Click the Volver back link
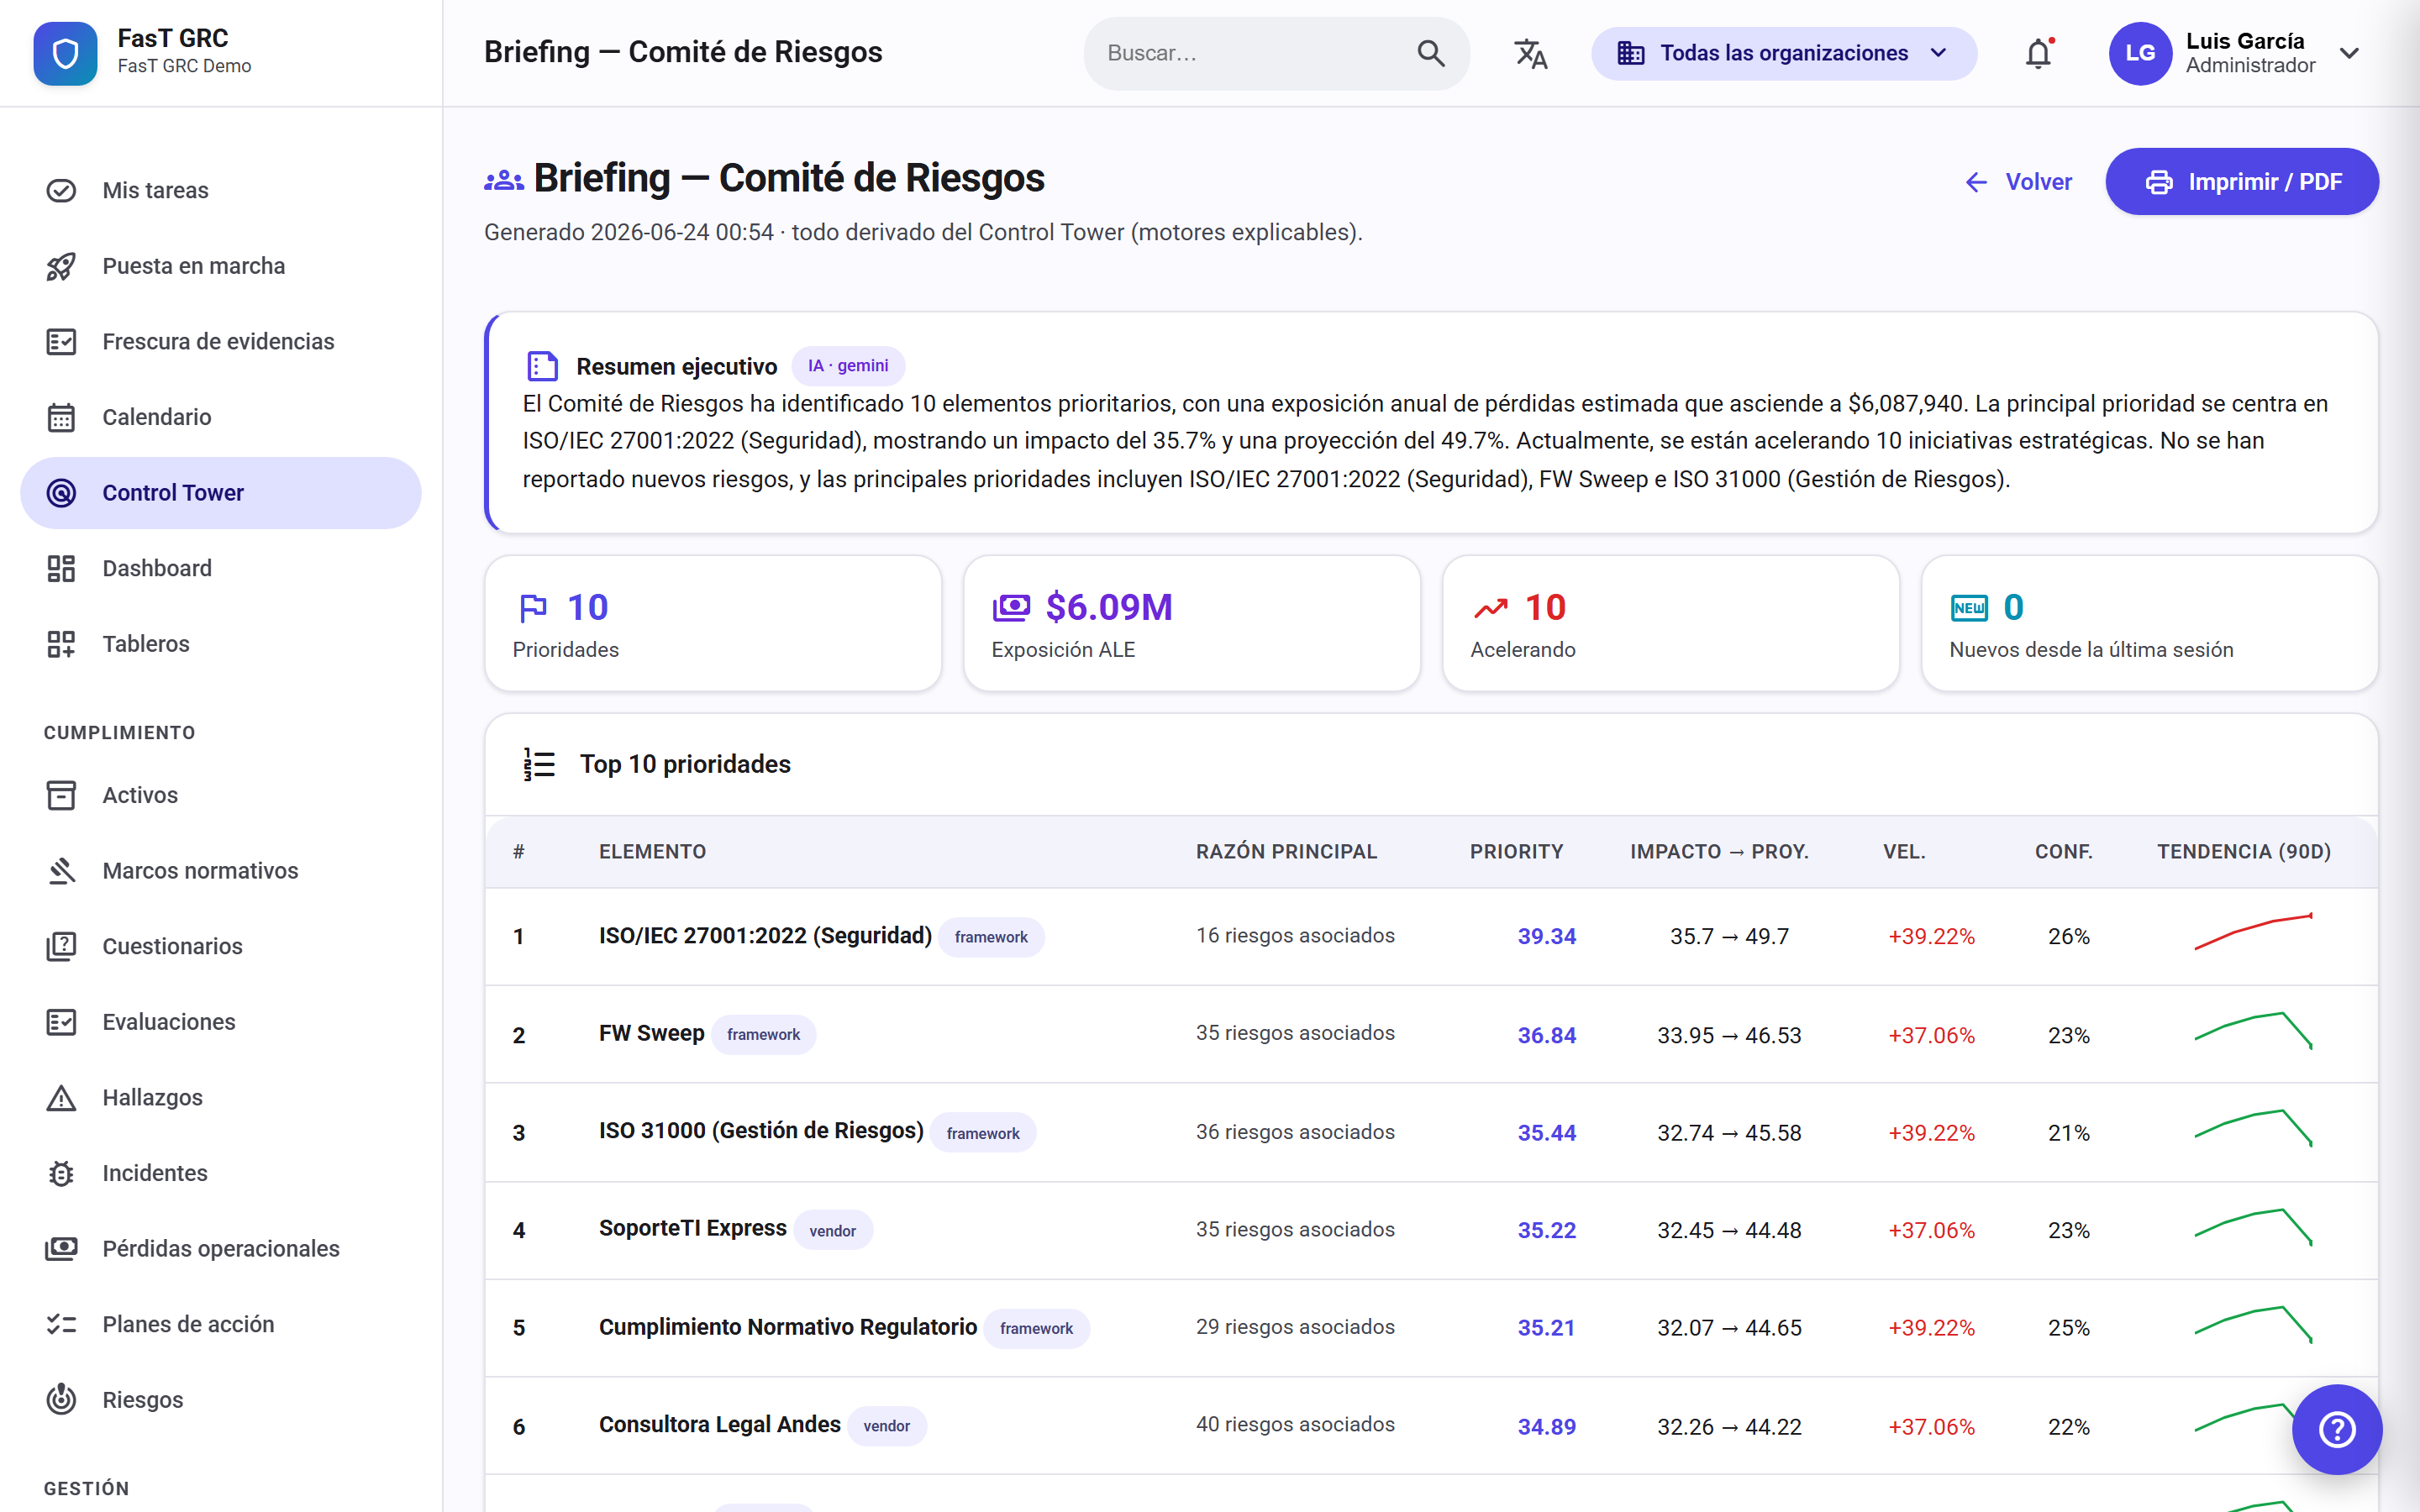2420x1512 pixels. [2018, 181]
